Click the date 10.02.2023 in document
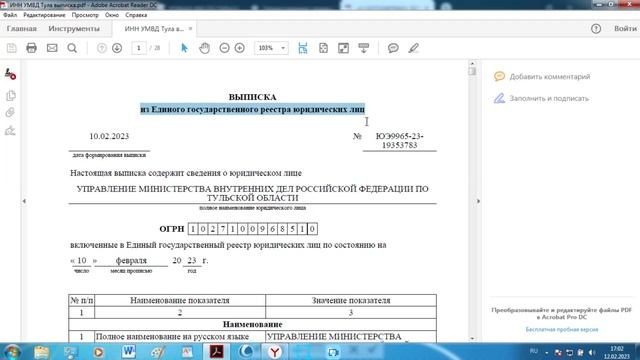This screenshot has width=640, height=360. 109,136
